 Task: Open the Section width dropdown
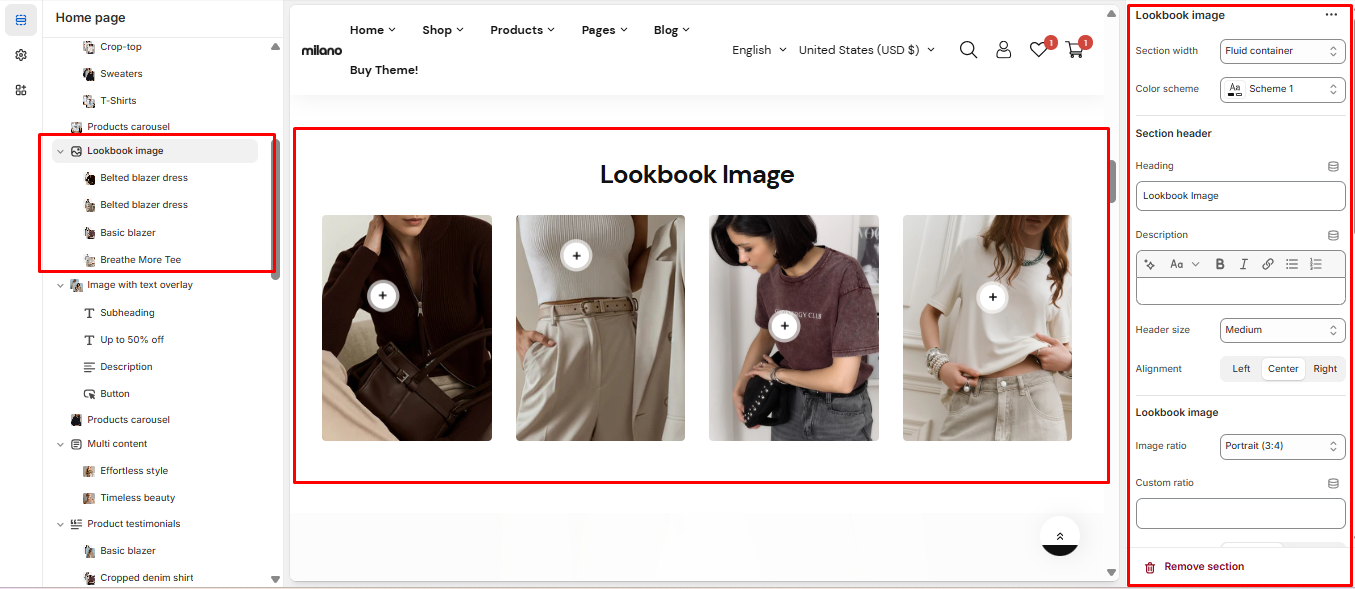pyautogui.click(x=1282, y=51)
